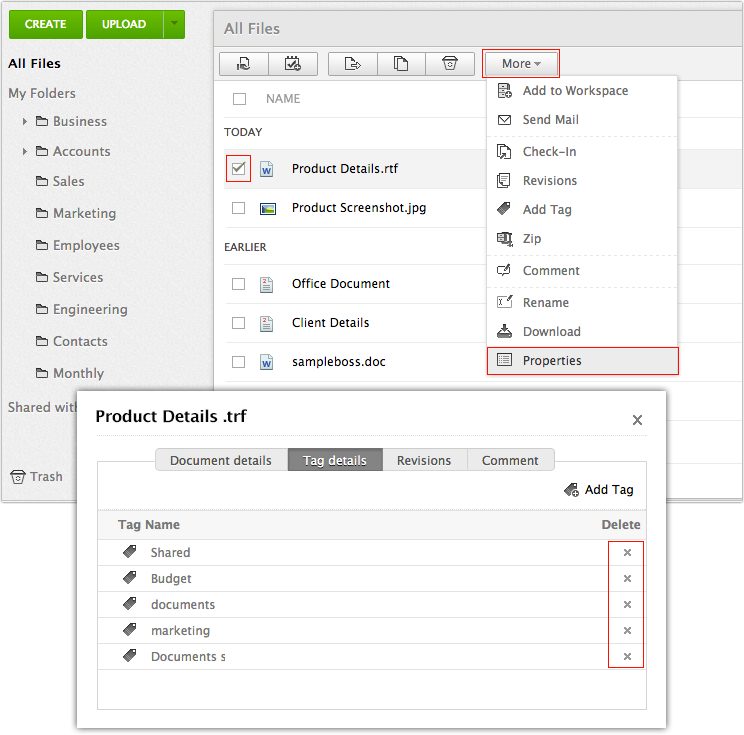Delete the documents tag

(x=627, y=605)
